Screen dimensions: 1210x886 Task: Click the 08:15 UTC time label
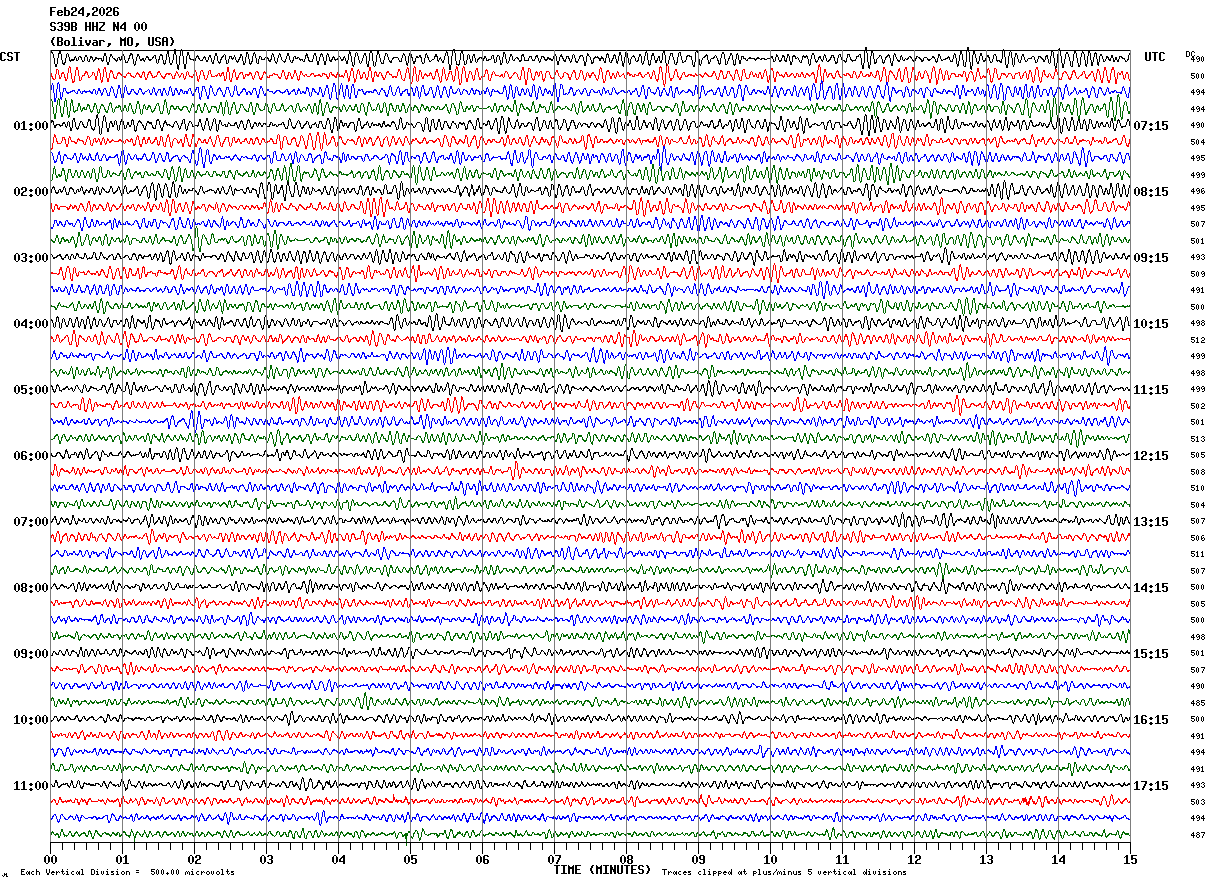(1151, 192)
